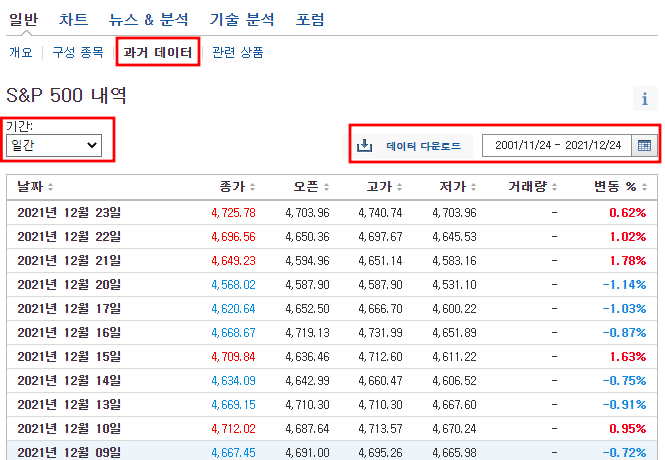Screen dimensions: 665x460
Task: Click the 날짜 column header
Action: (30, 187)
